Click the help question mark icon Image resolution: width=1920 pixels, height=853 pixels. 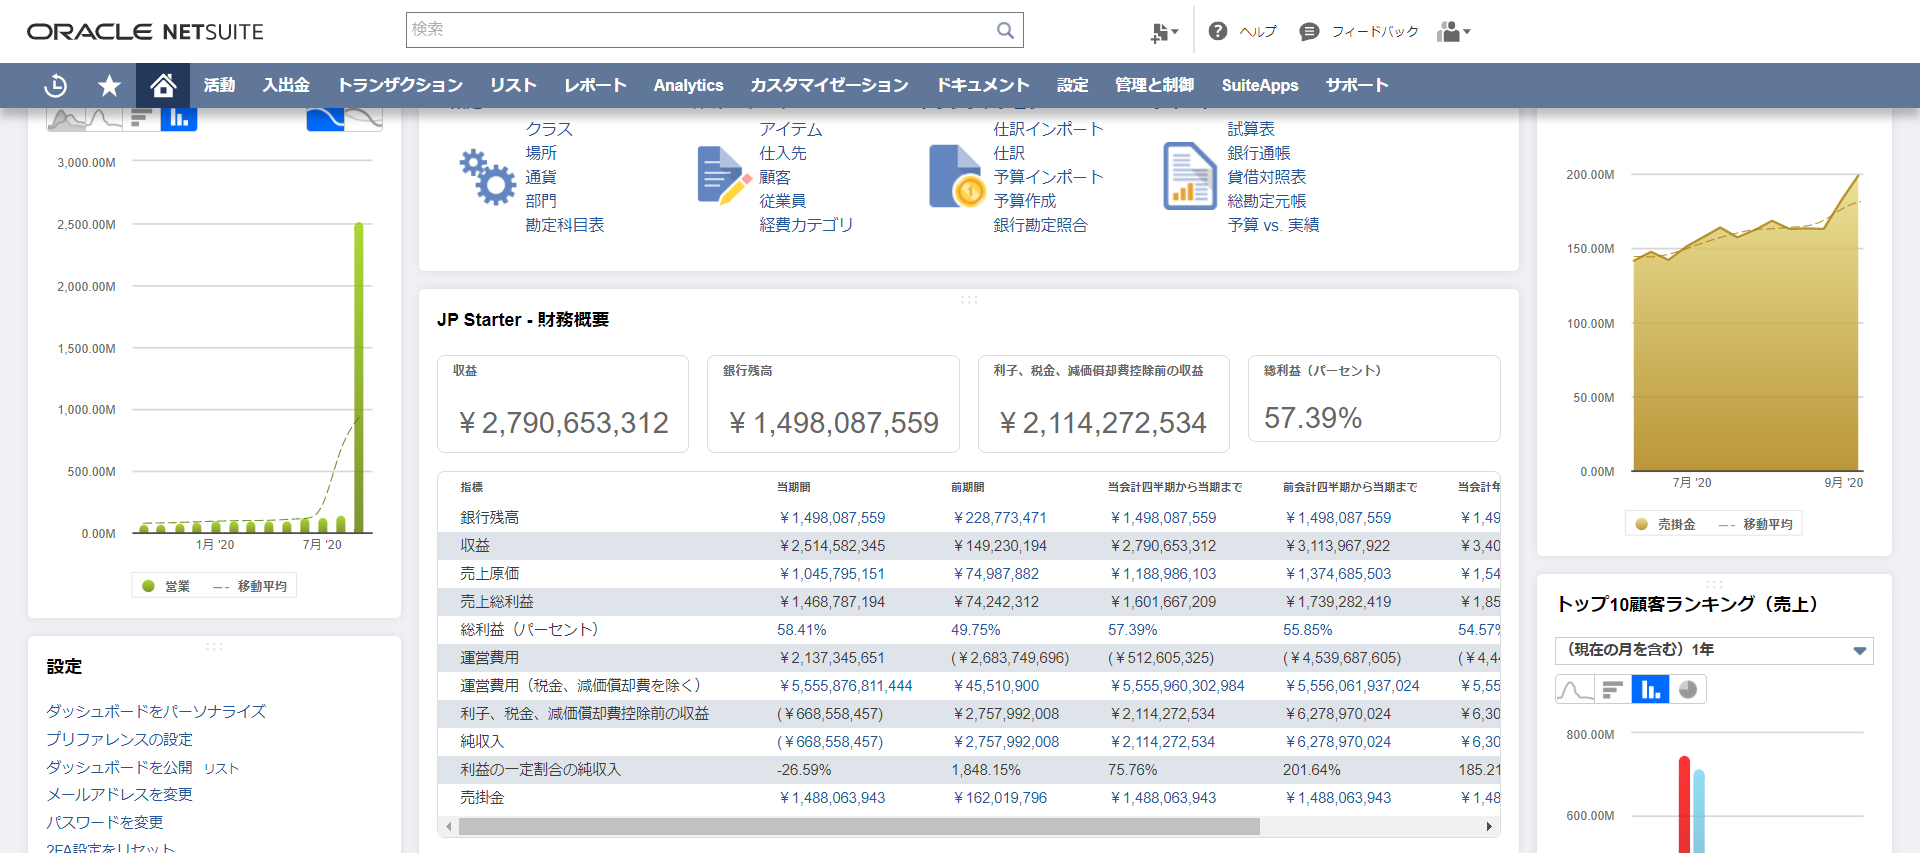1217,31
